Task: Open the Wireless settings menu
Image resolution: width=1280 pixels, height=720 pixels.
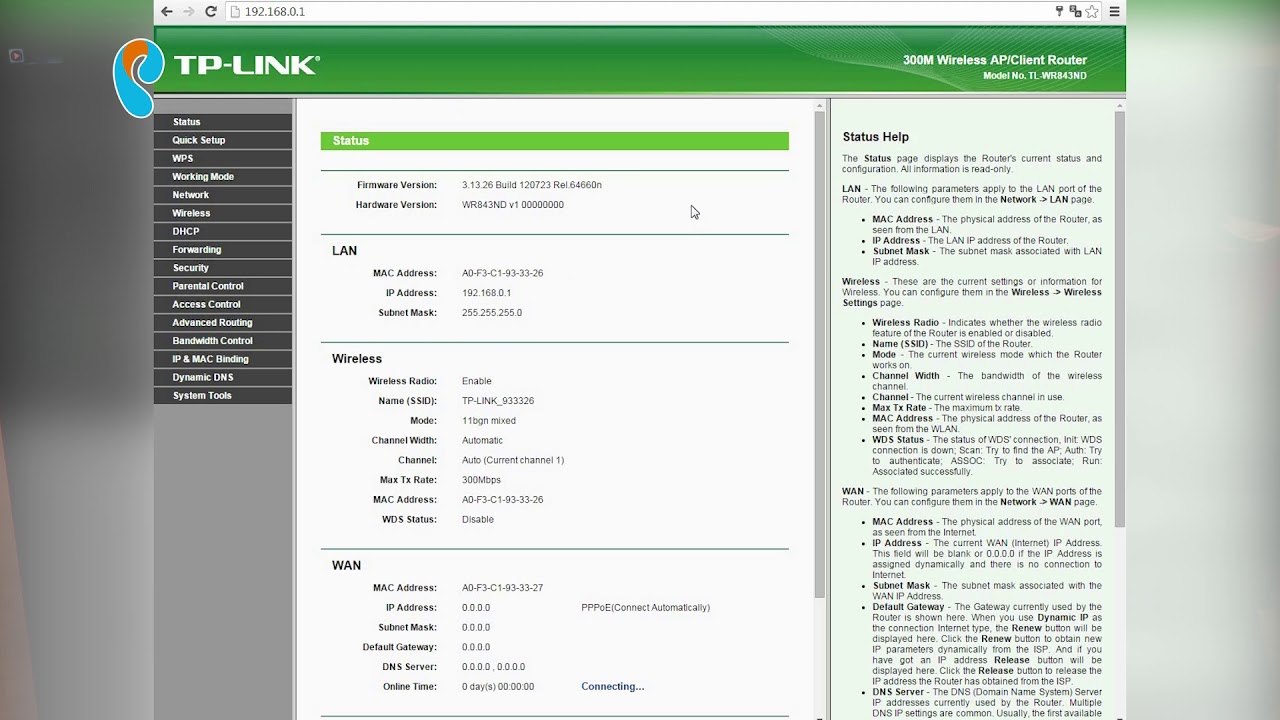Action: (223, 213)
